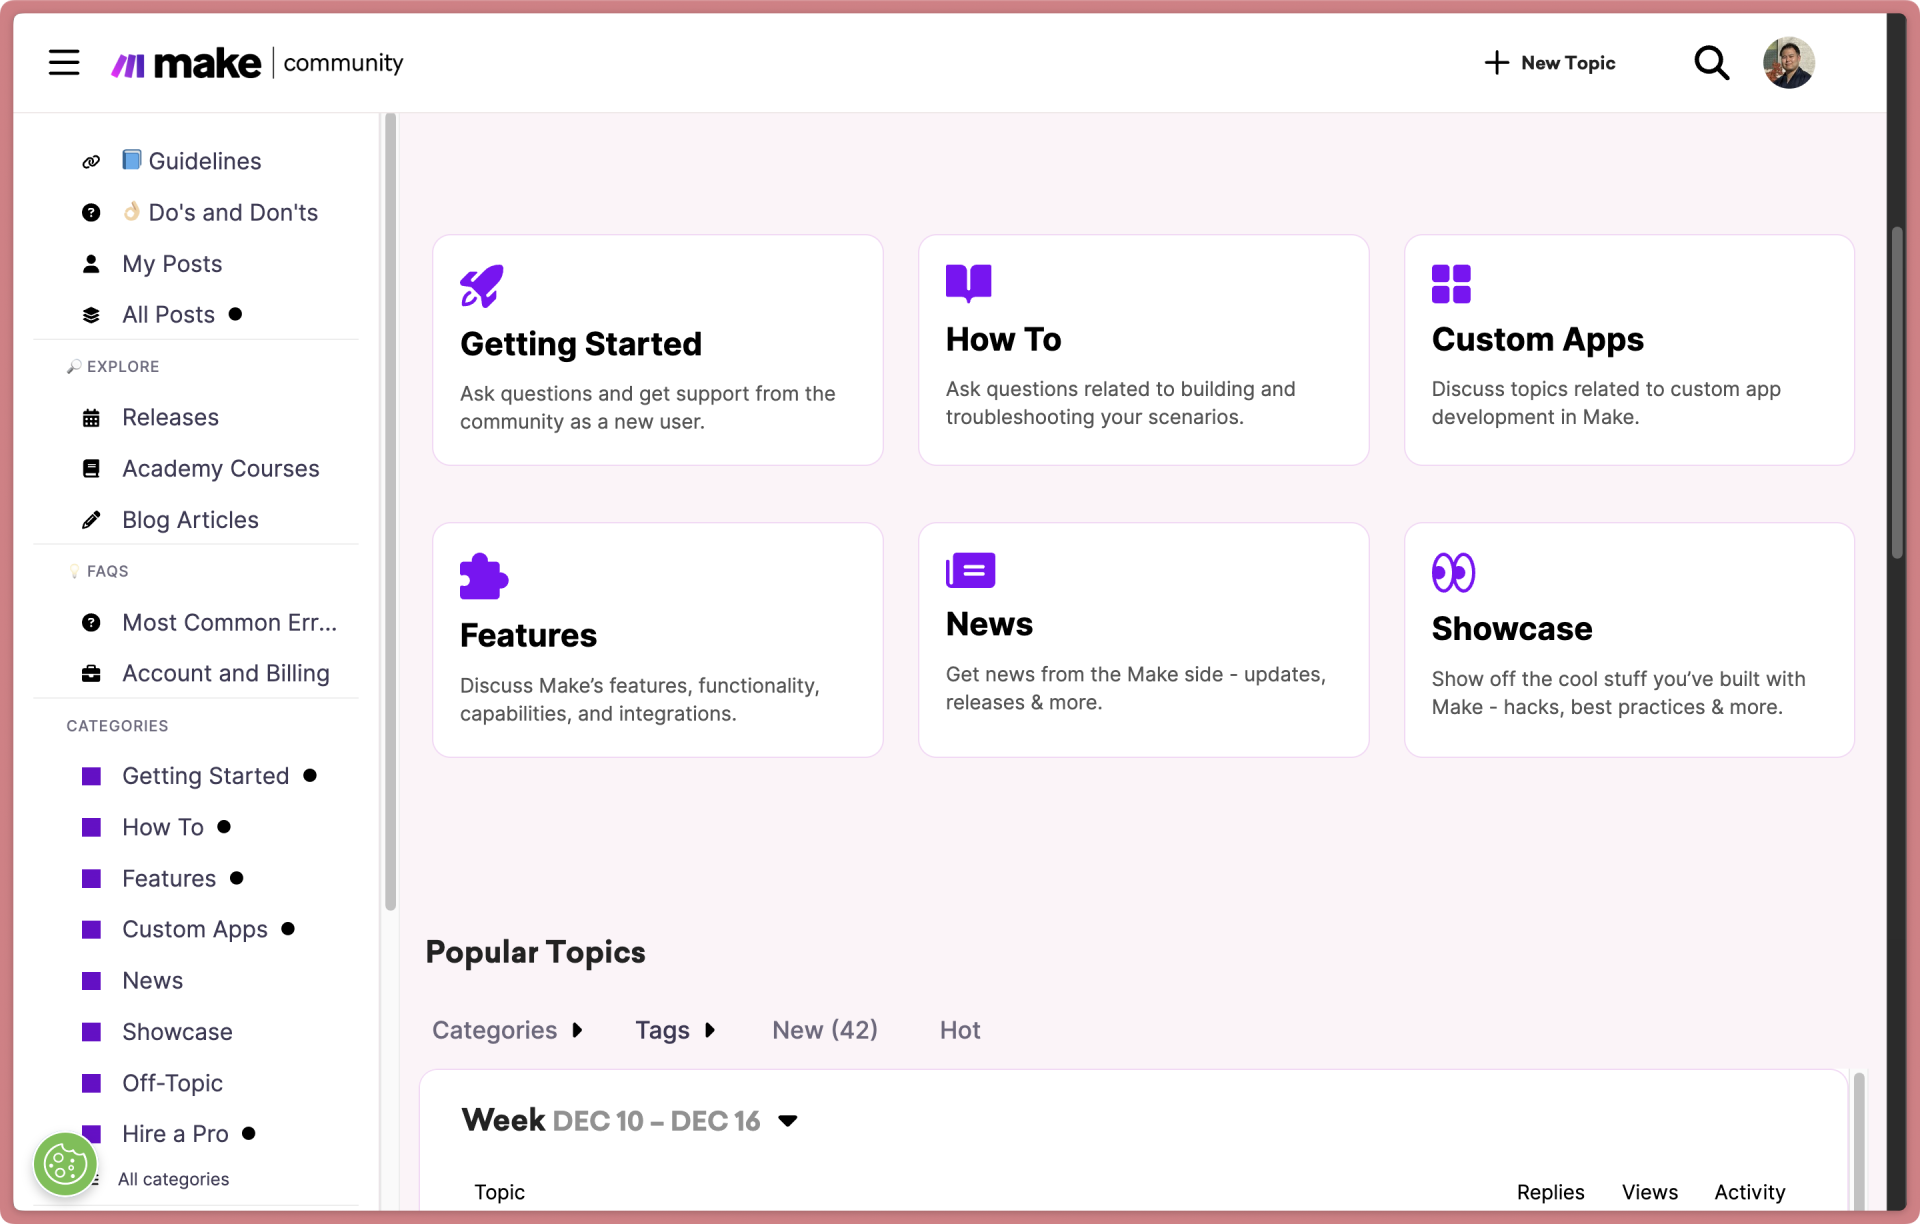The width and height of the screenshot is (1920, 1224).
Task: Open the Account and Billing page
Action: click(225, 673)
